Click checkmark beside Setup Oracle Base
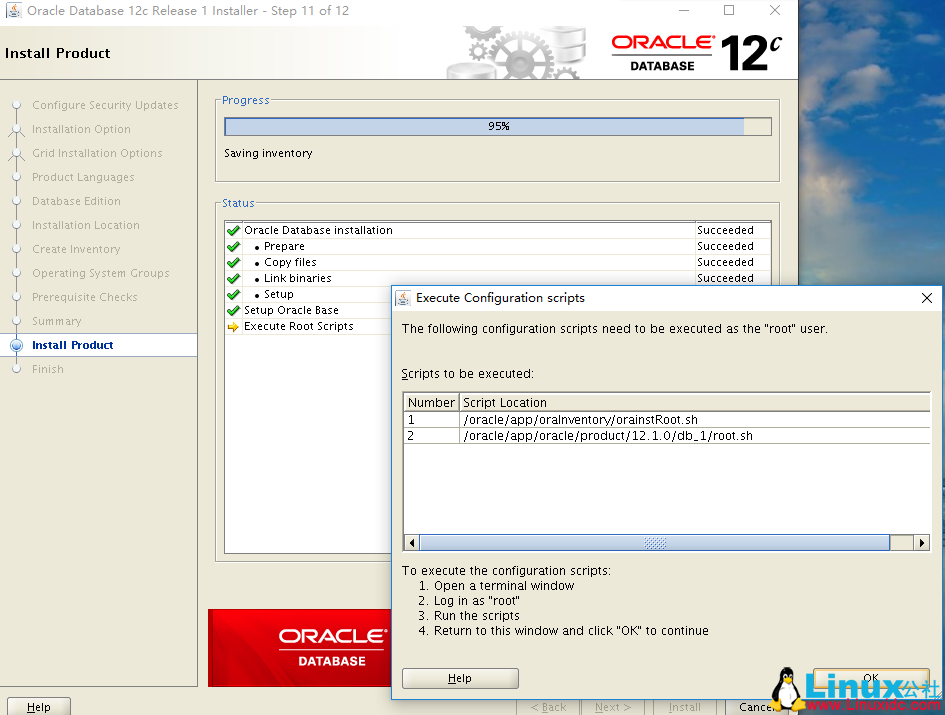 (x=233, y=310)
